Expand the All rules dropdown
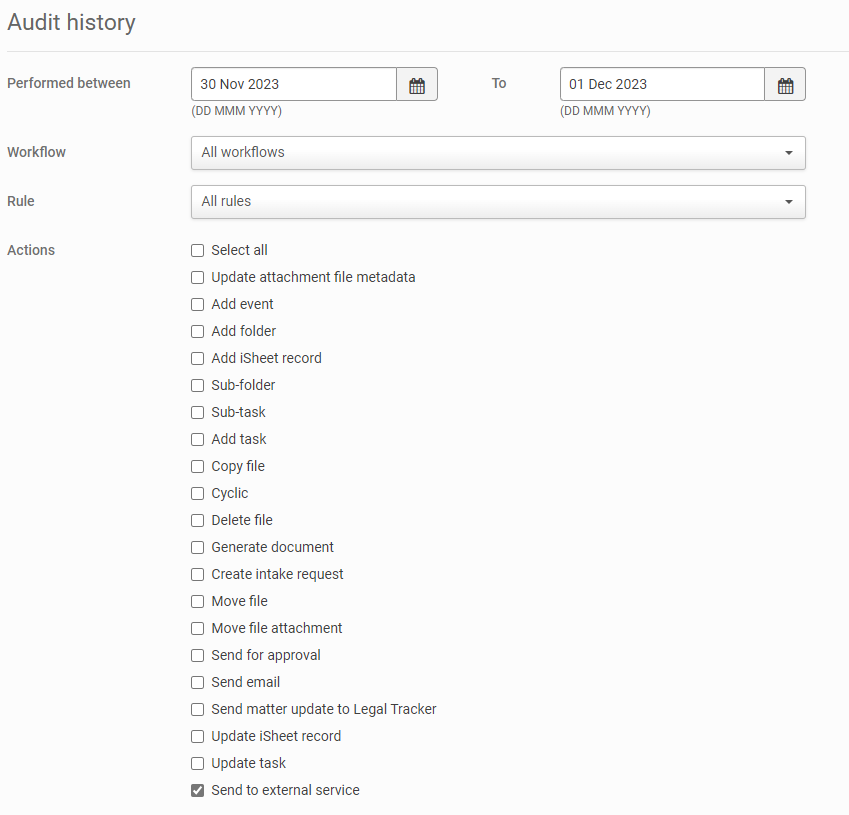 tap(497, 202)
